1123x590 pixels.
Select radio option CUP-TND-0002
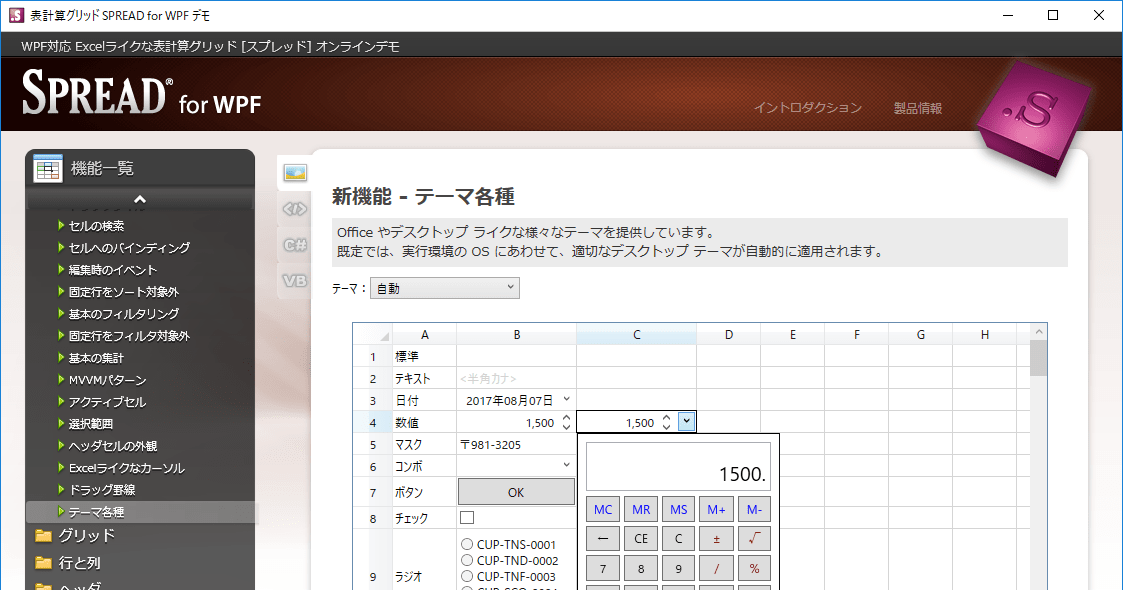[x=510, y=561]
